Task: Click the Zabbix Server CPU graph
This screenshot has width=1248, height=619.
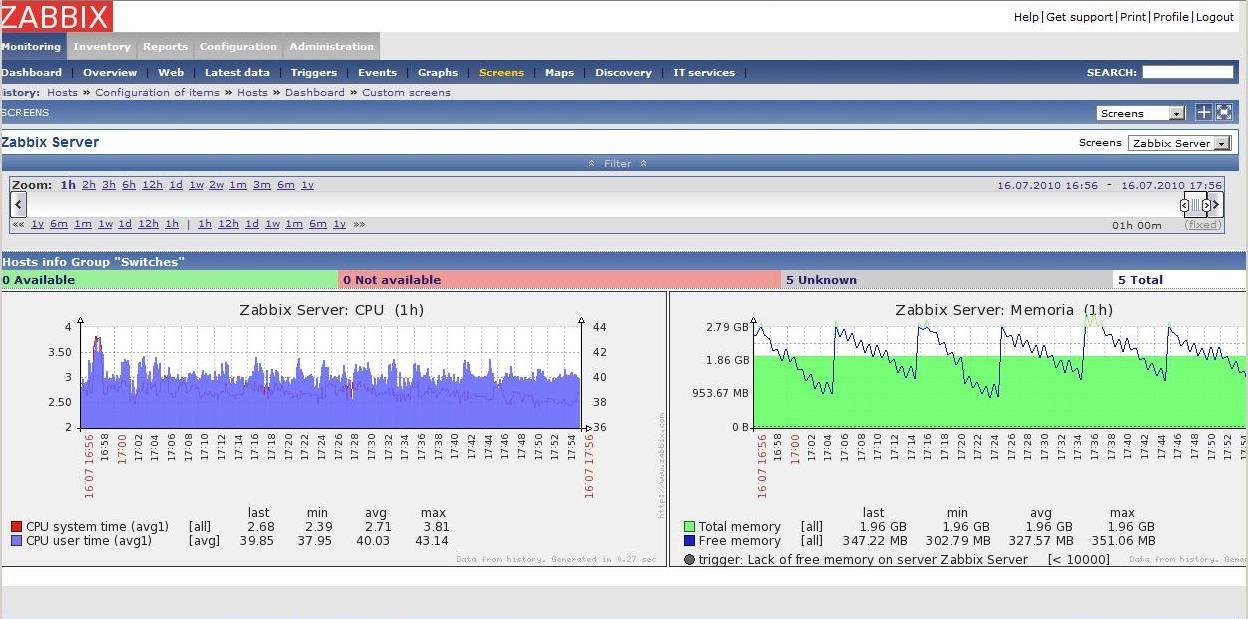Action: [333, 429]
